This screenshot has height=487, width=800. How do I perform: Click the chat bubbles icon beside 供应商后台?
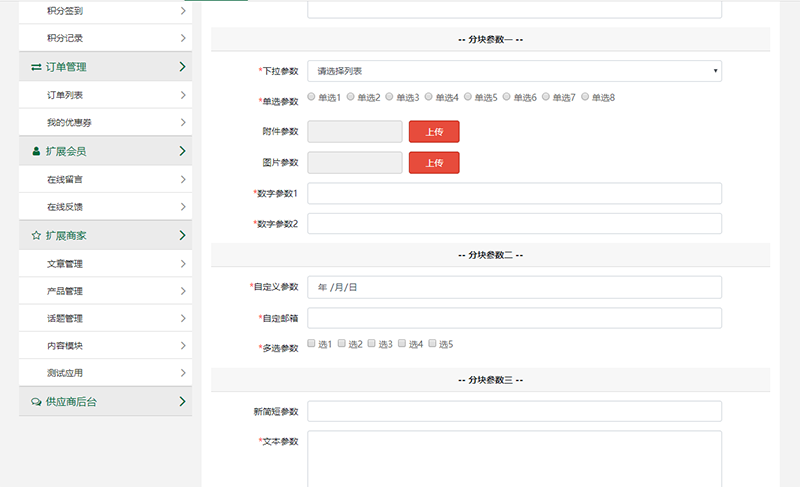point(36,401)
